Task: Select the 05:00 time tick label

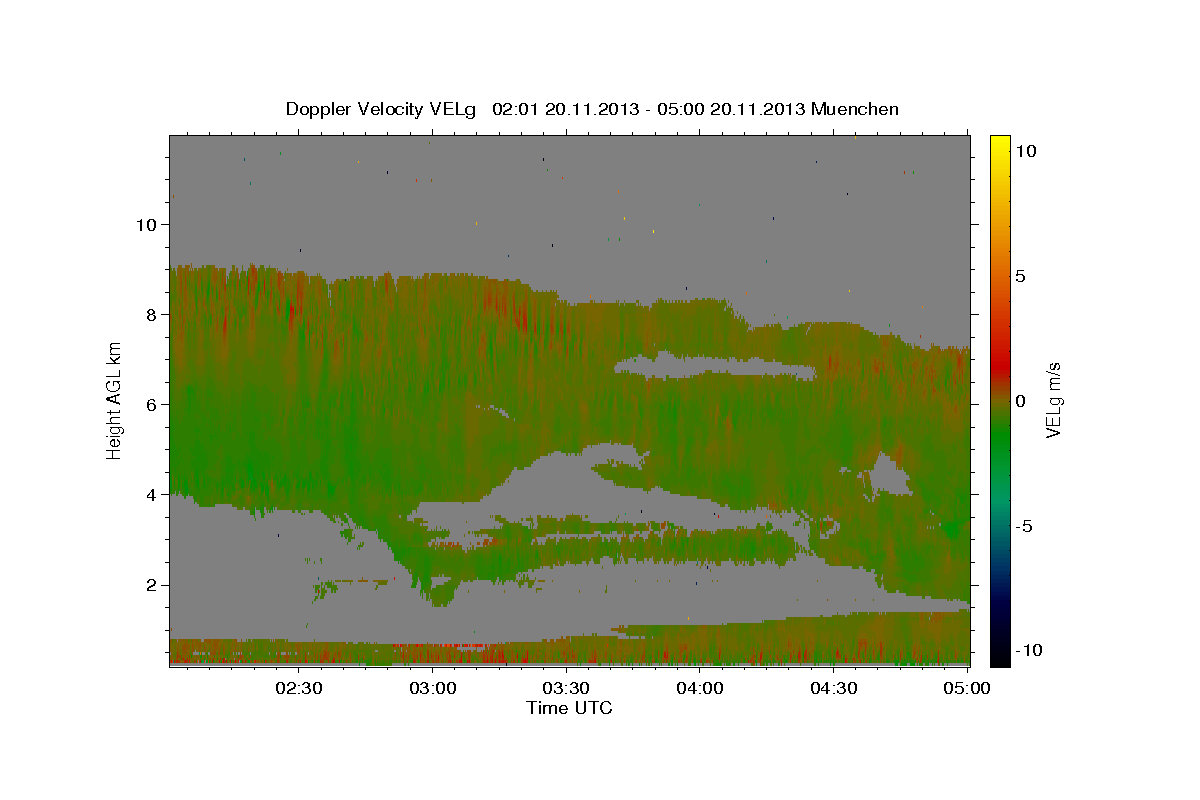Action: pyautogui.click(x=967, y=688)
